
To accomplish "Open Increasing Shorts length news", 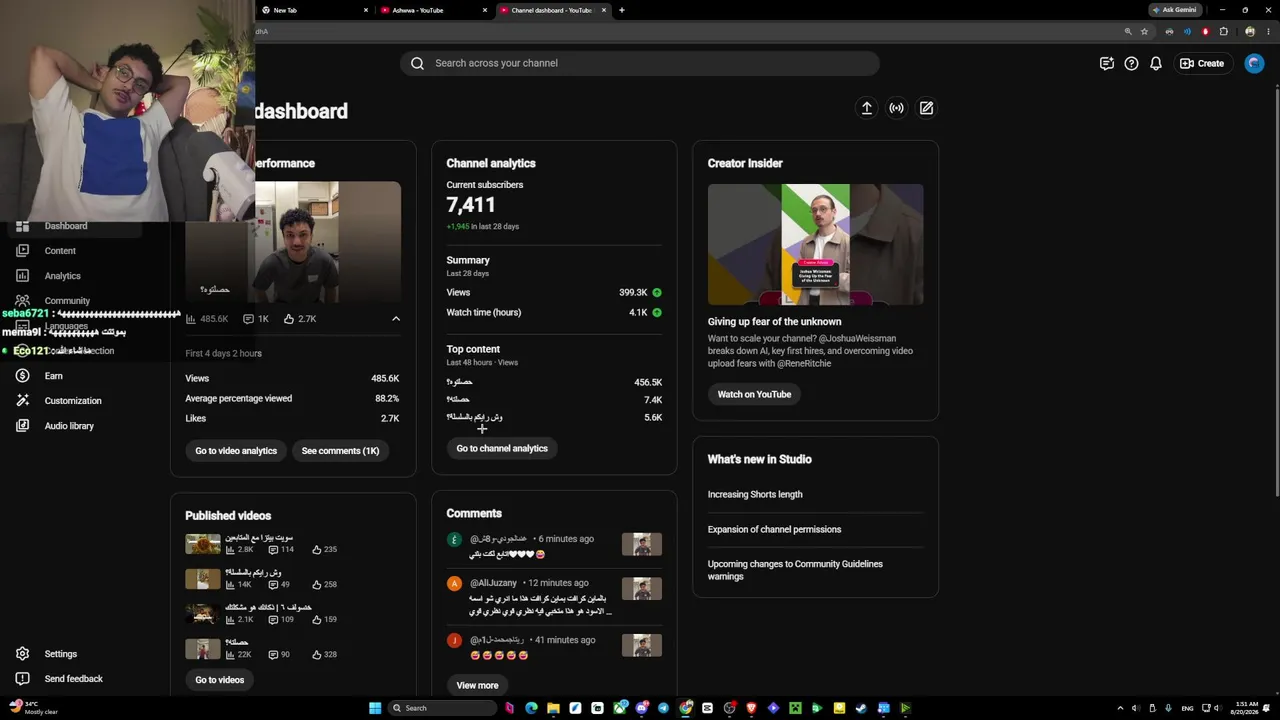I will (x=755, y=494).
